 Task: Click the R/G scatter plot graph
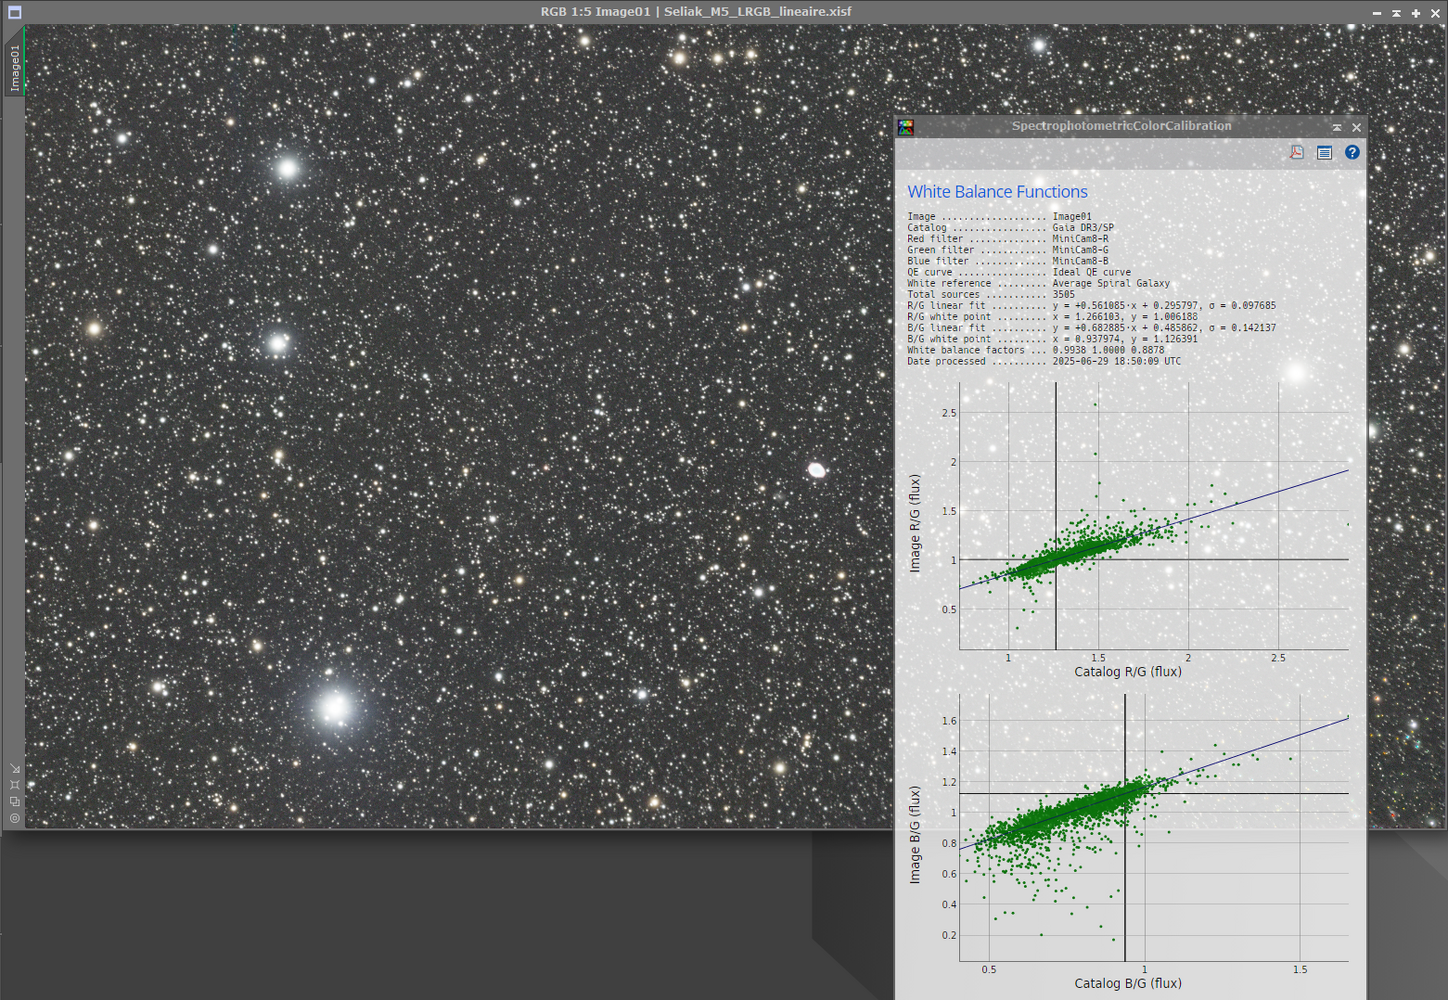[x=1154, y=516]
